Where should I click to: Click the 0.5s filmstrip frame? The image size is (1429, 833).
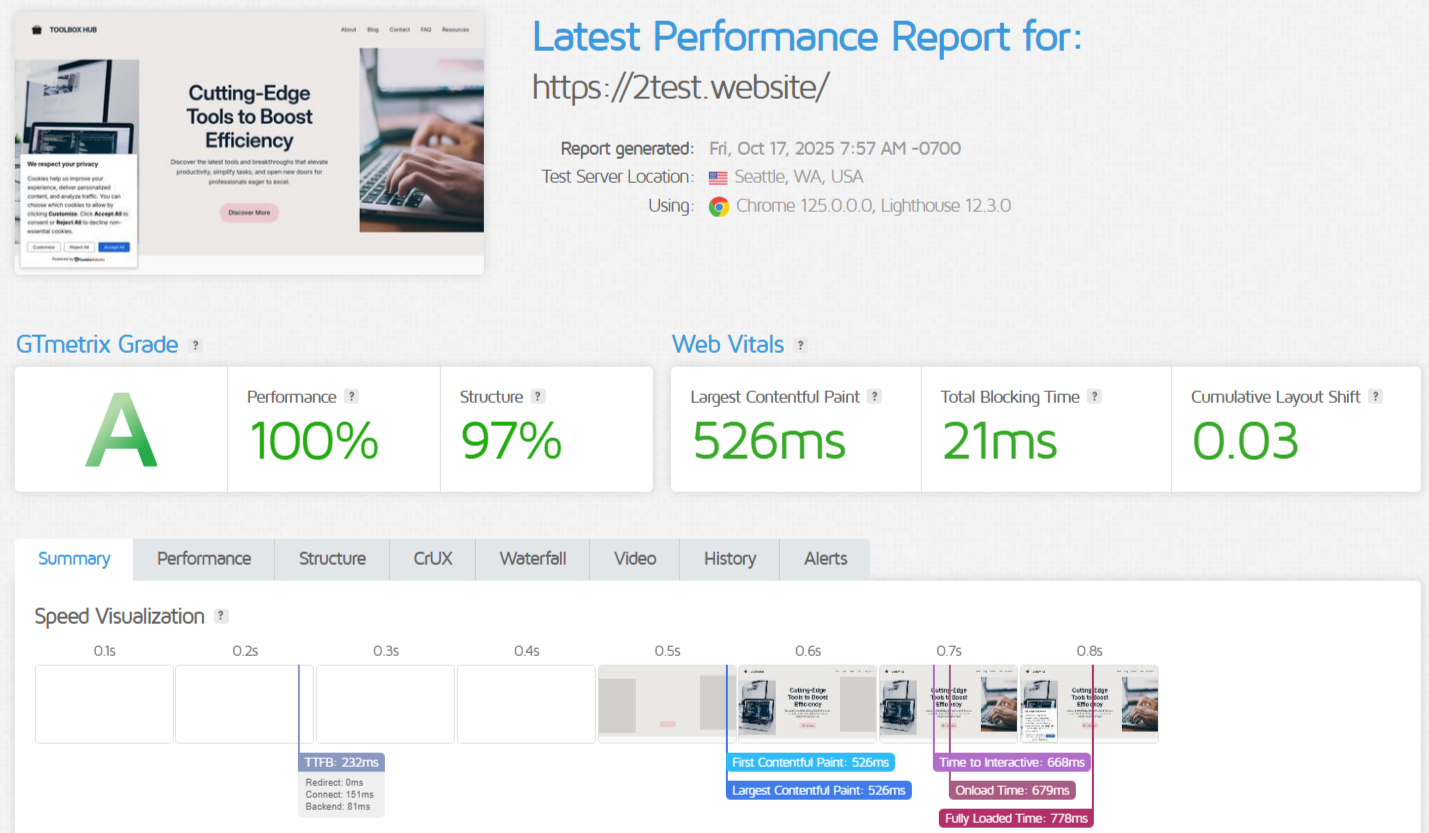pos(667,704)
